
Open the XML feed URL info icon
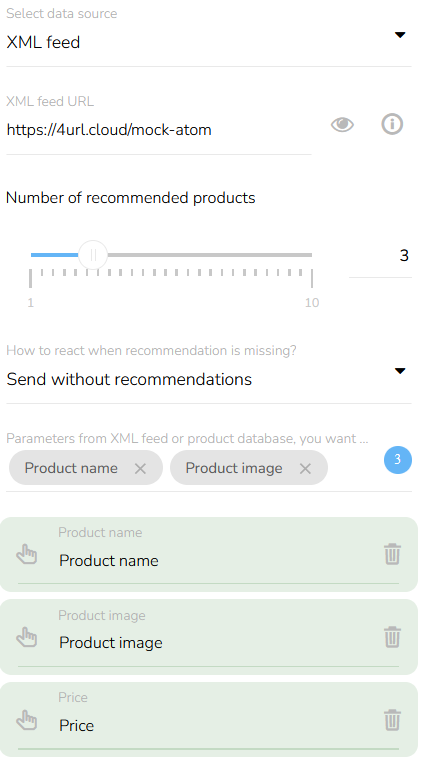pos(392,124)
